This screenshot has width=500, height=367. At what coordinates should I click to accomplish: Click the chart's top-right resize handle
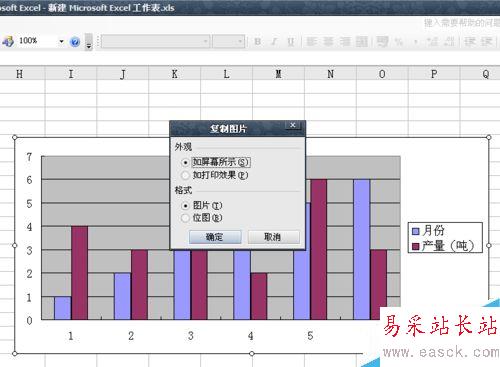pyautogui.click(x=489, y=137)
